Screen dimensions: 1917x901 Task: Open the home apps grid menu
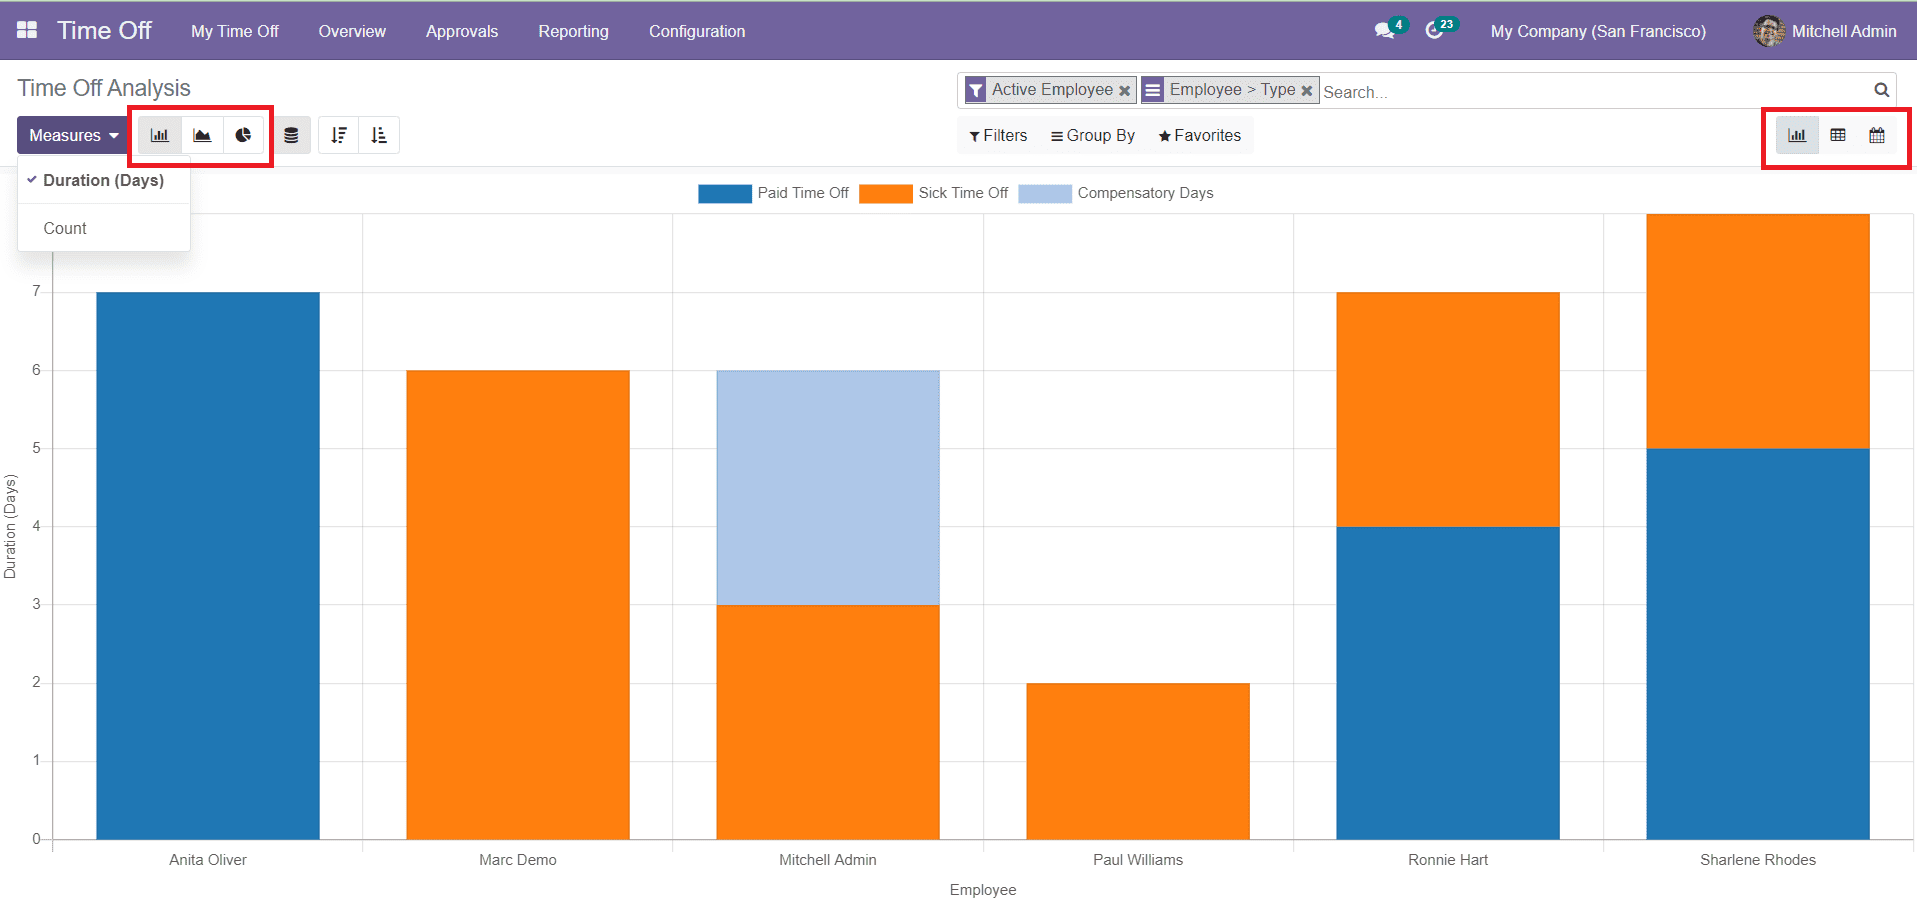click(27, 30)
